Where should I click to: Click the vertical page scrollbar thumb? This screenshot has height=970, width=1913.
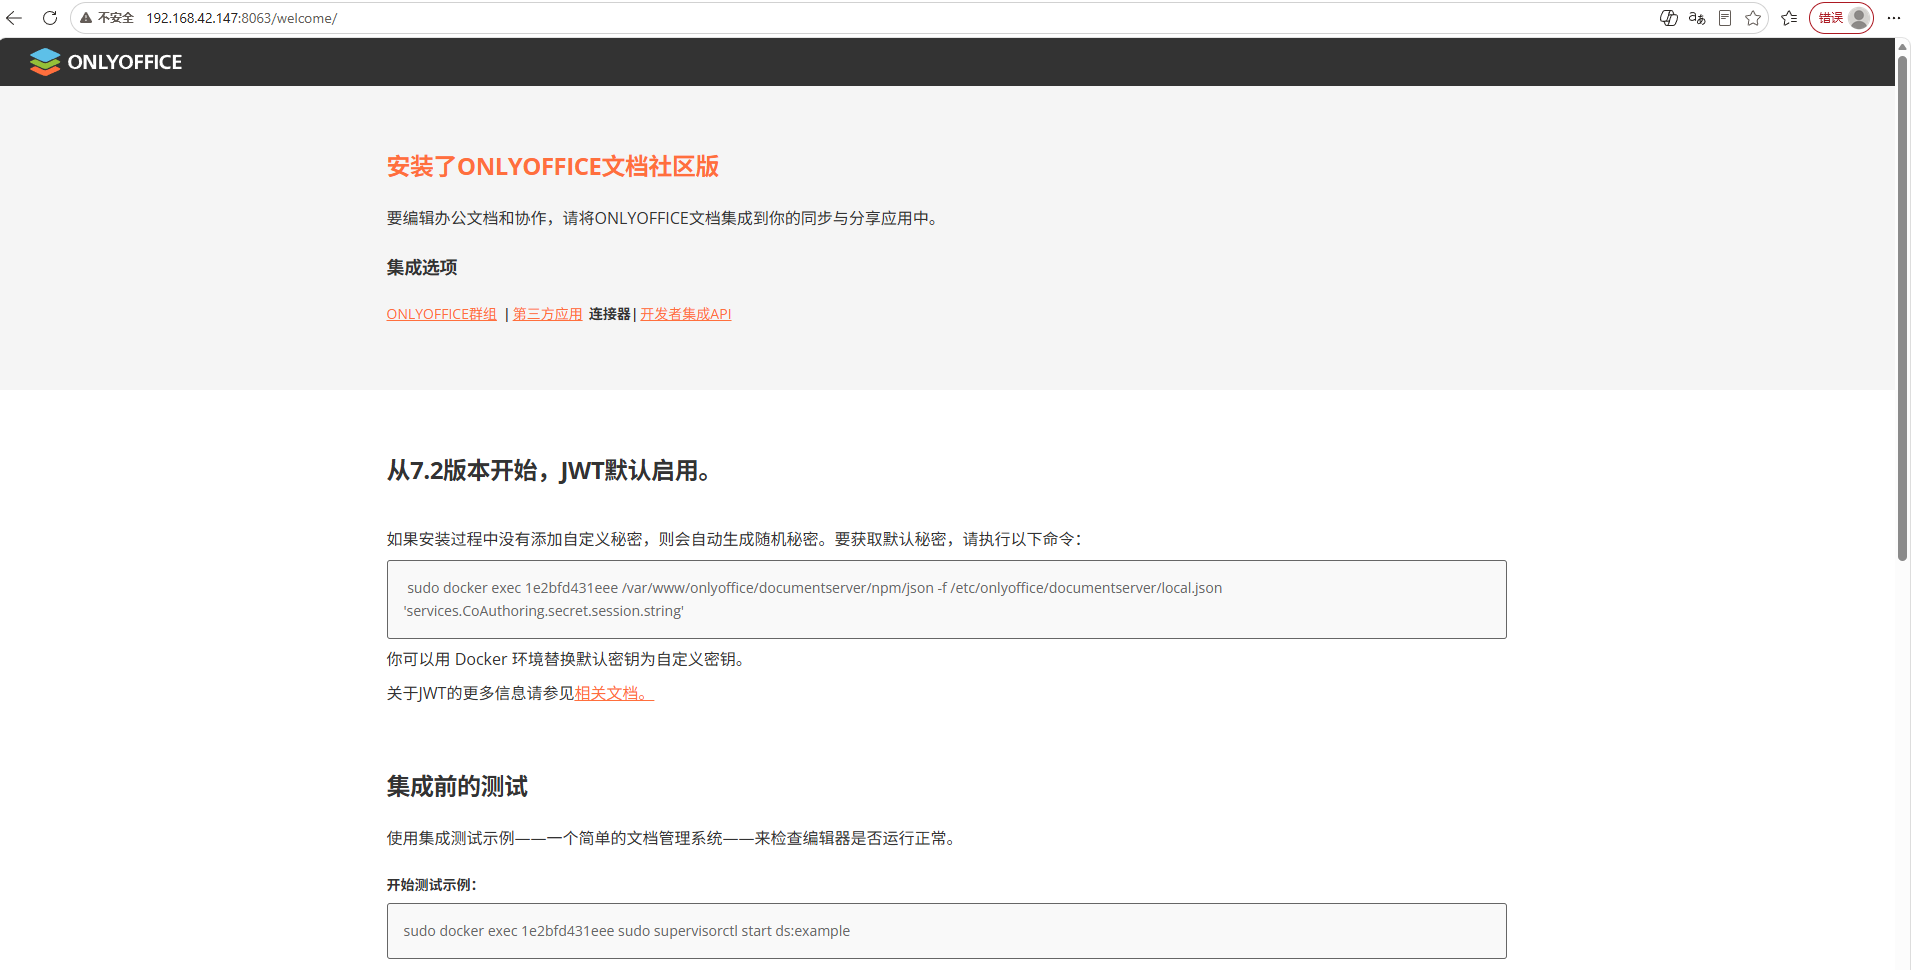click(1903, 310)
